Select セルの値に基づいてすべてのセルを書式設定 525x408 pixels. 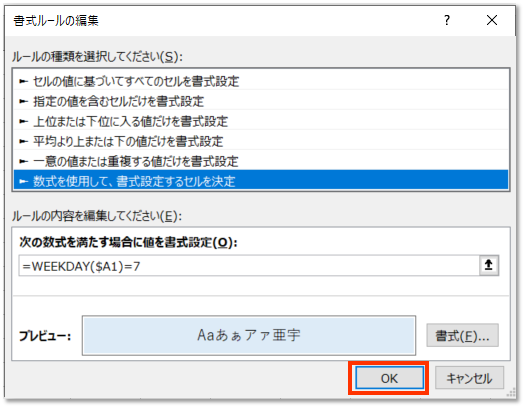(x=261, y=81)
